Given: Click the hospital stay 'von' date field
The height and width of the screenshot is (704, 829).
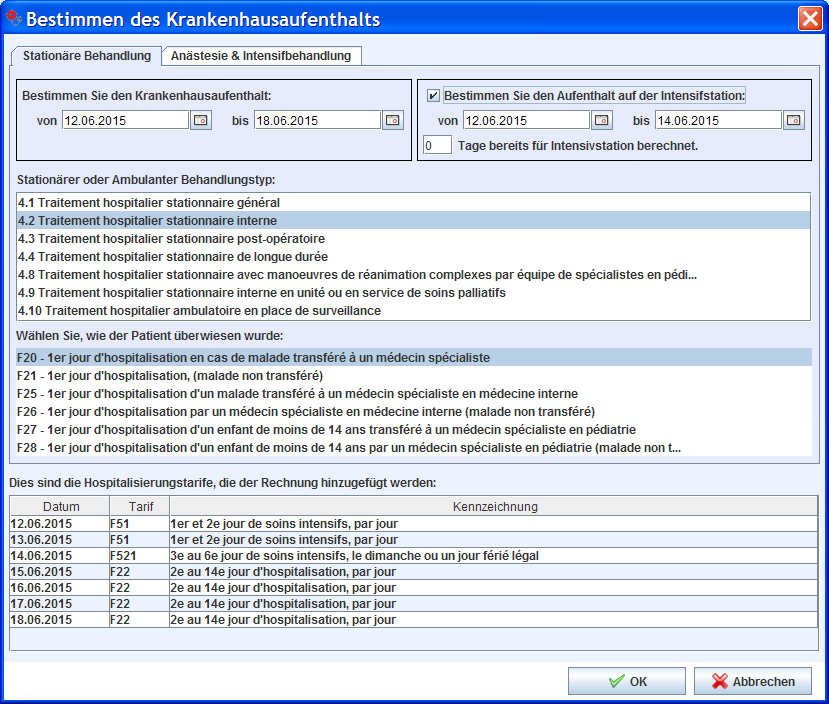Looking at the screenshot, I should coord(124,121).
